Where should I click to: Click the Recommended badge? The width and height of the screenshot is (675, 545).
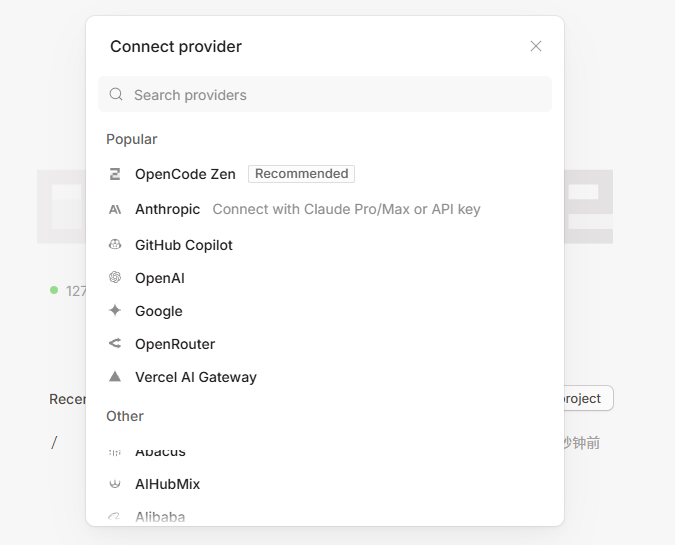click(301, 174)
